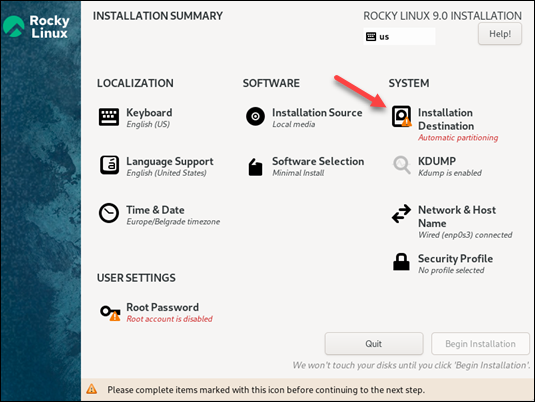
Task: Click the Network & Host Name arrows icon
Action: pyautogui.click(x=401, y=214)
